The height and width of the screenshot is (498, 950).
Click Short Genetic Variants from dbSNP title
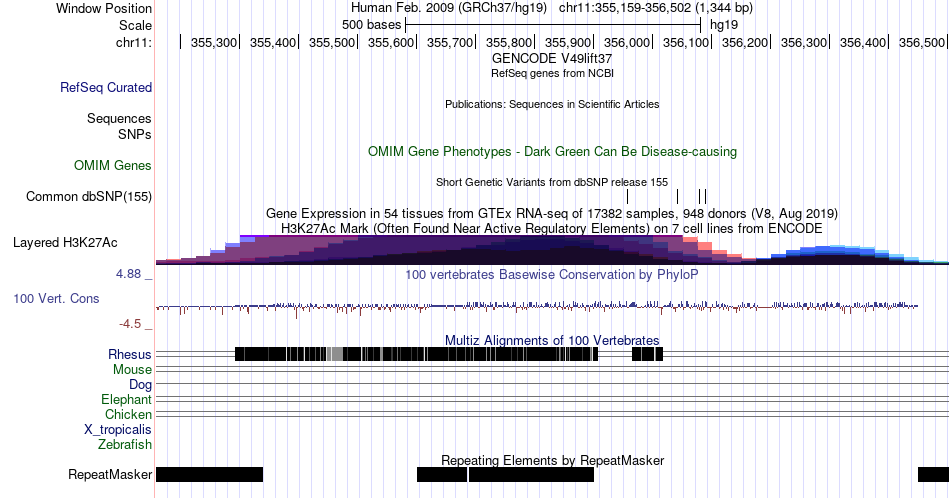point(552,182)
